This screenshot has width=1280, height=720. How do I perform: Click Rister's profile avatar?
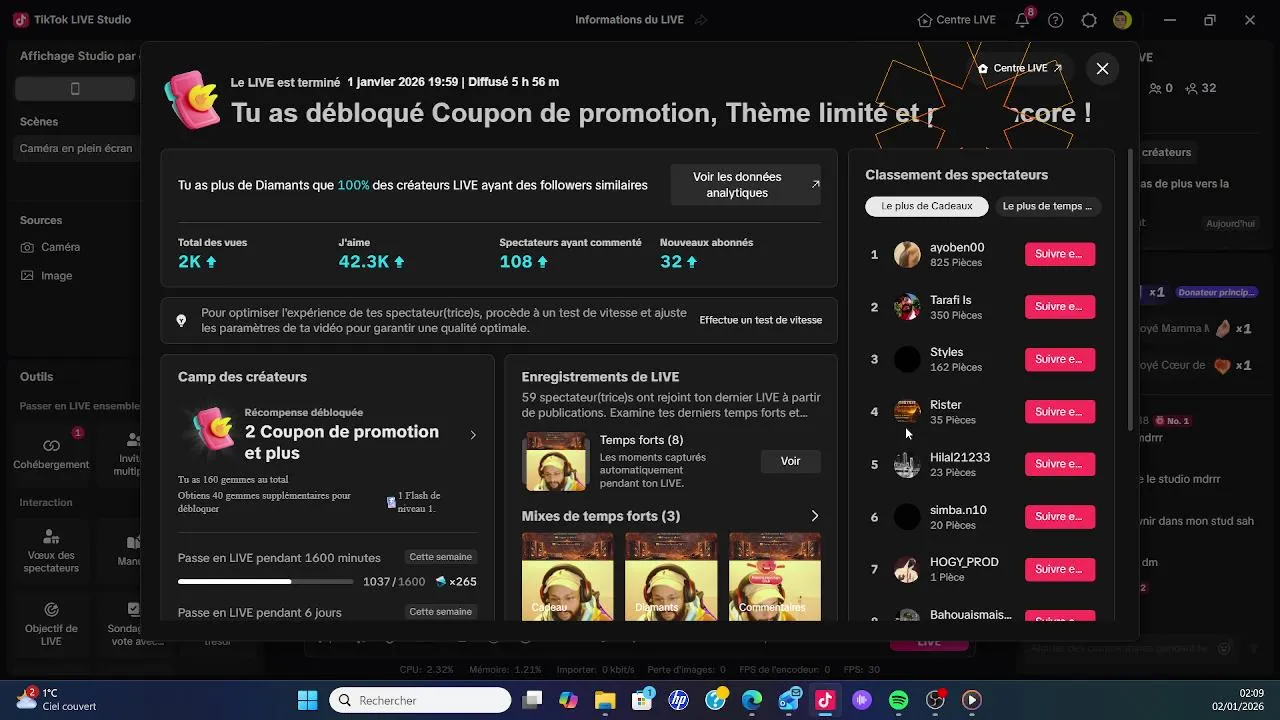[907, 412]
